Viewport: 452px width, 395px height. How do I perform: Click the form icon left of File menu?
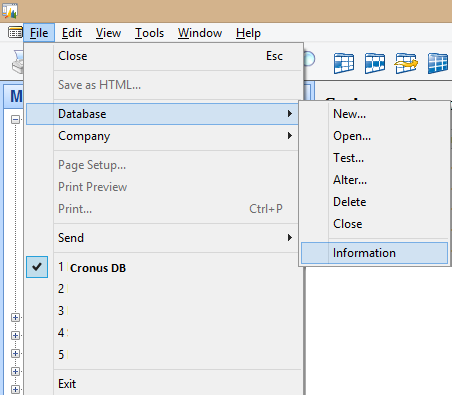[15, 33]
